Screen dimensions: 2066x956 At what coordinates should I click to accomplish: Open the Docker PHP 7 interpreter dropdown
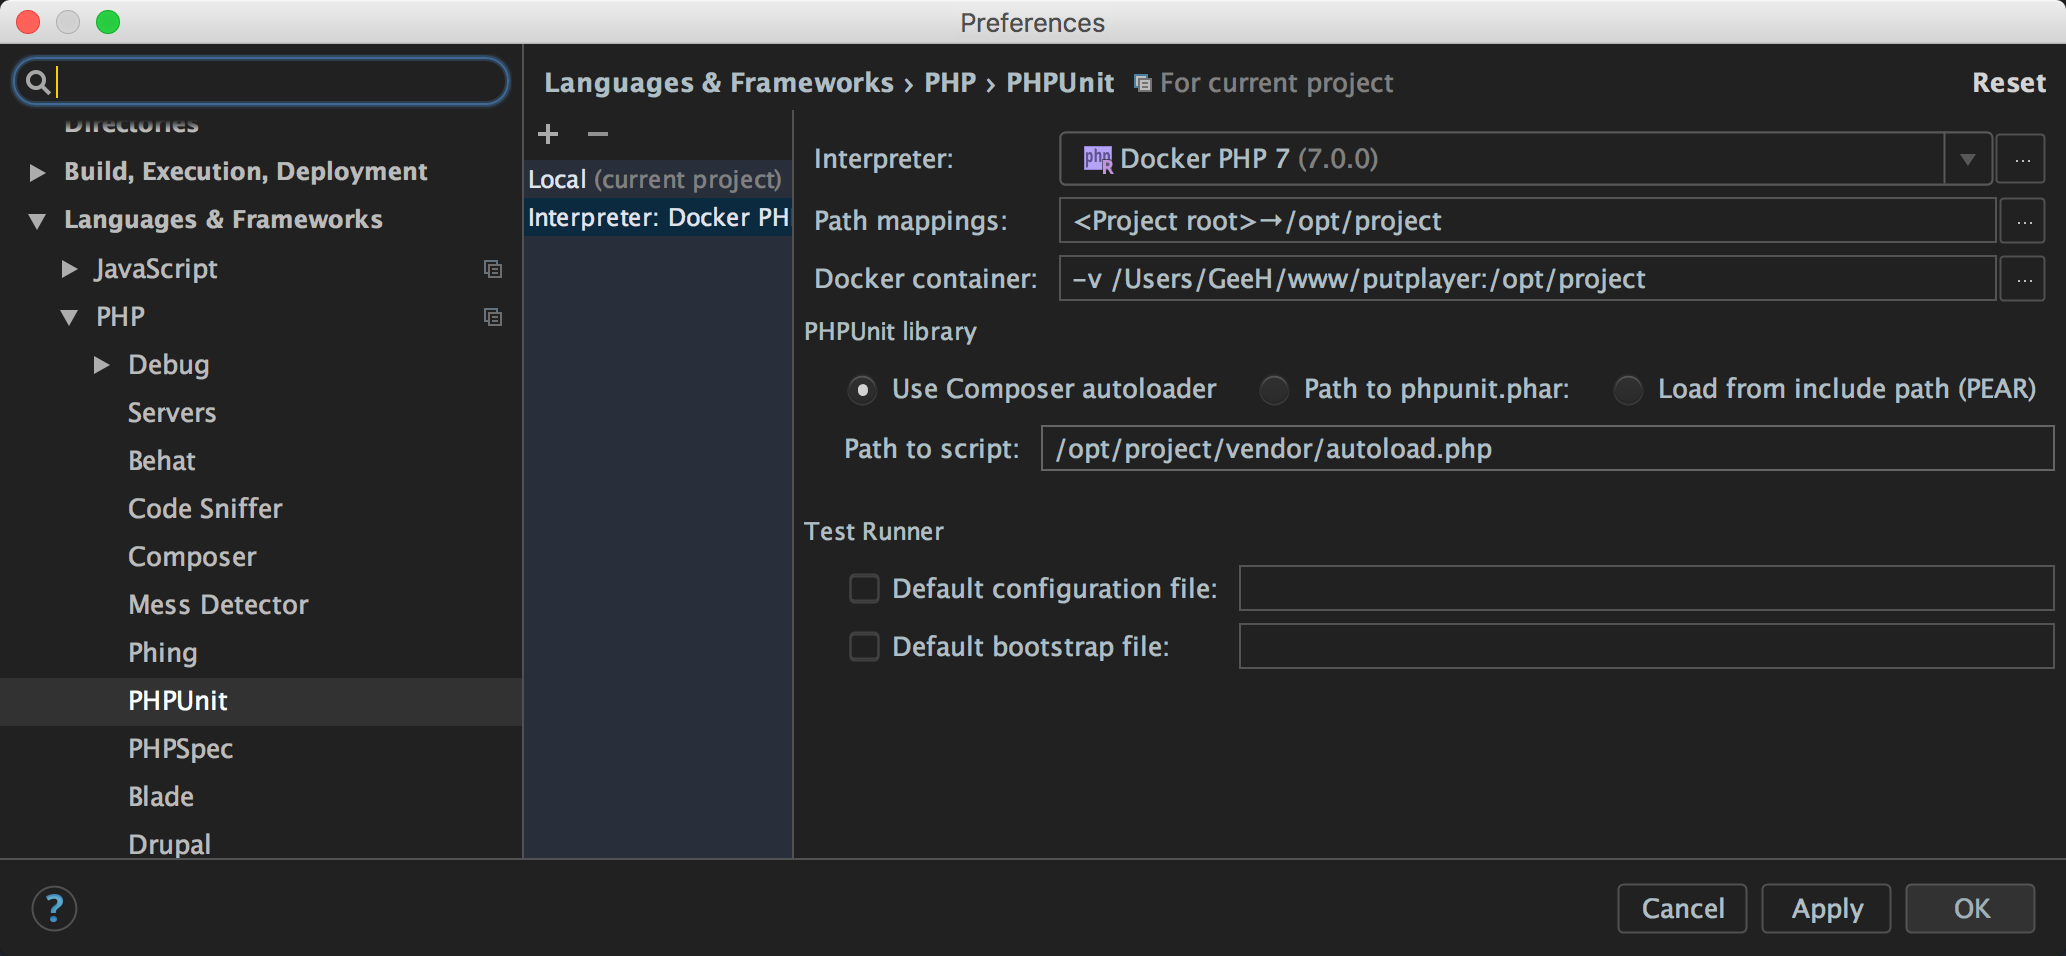(1966, 158)
